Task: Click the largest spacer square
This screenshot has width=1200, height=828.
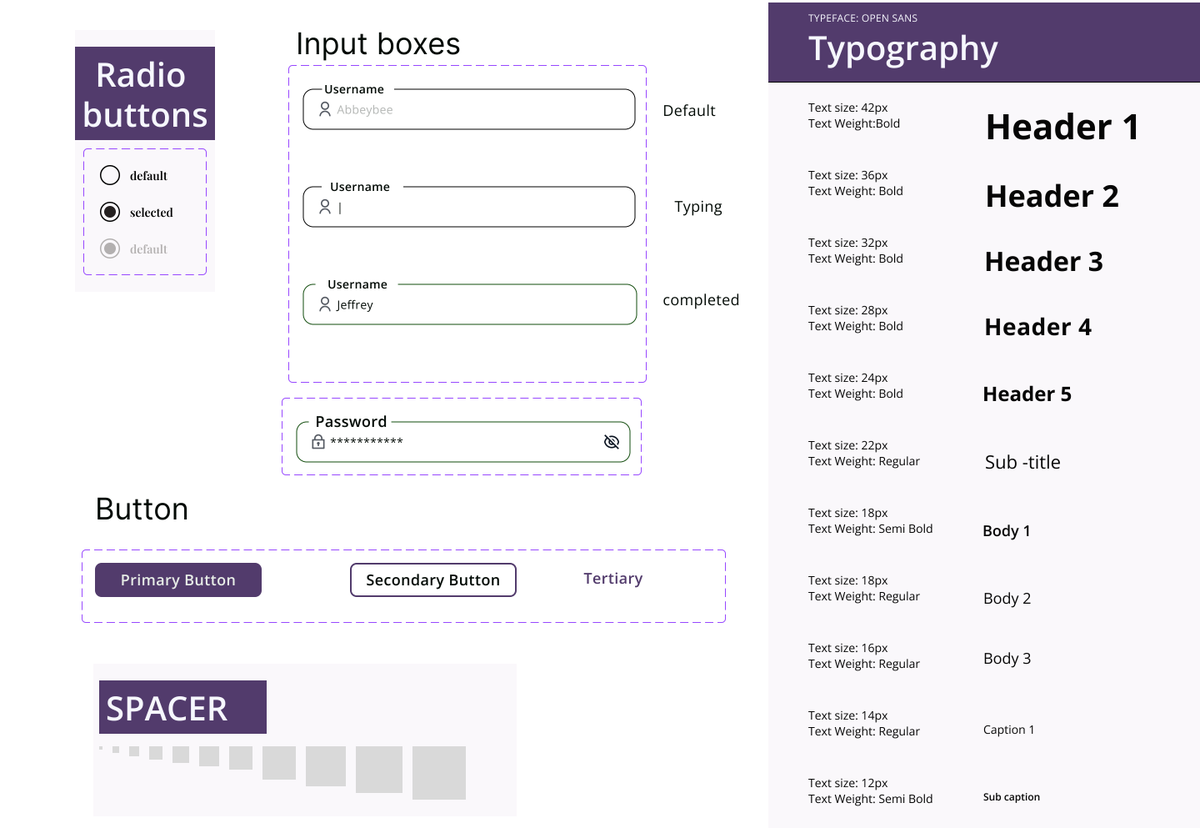Action: point(439,773)
